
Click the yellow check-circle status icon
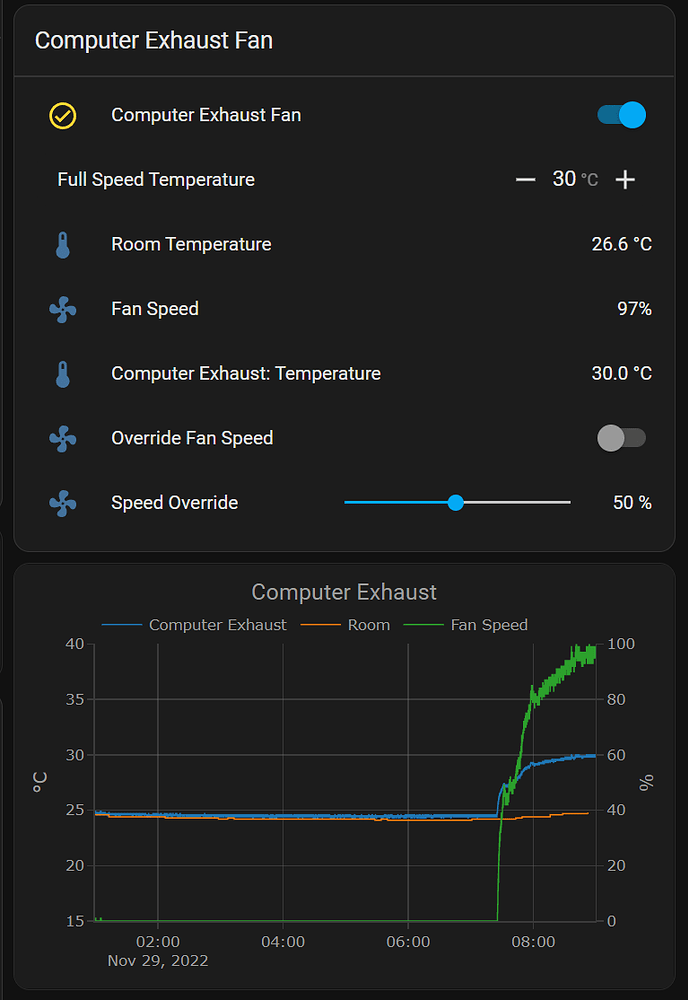(x=63, y=115)
